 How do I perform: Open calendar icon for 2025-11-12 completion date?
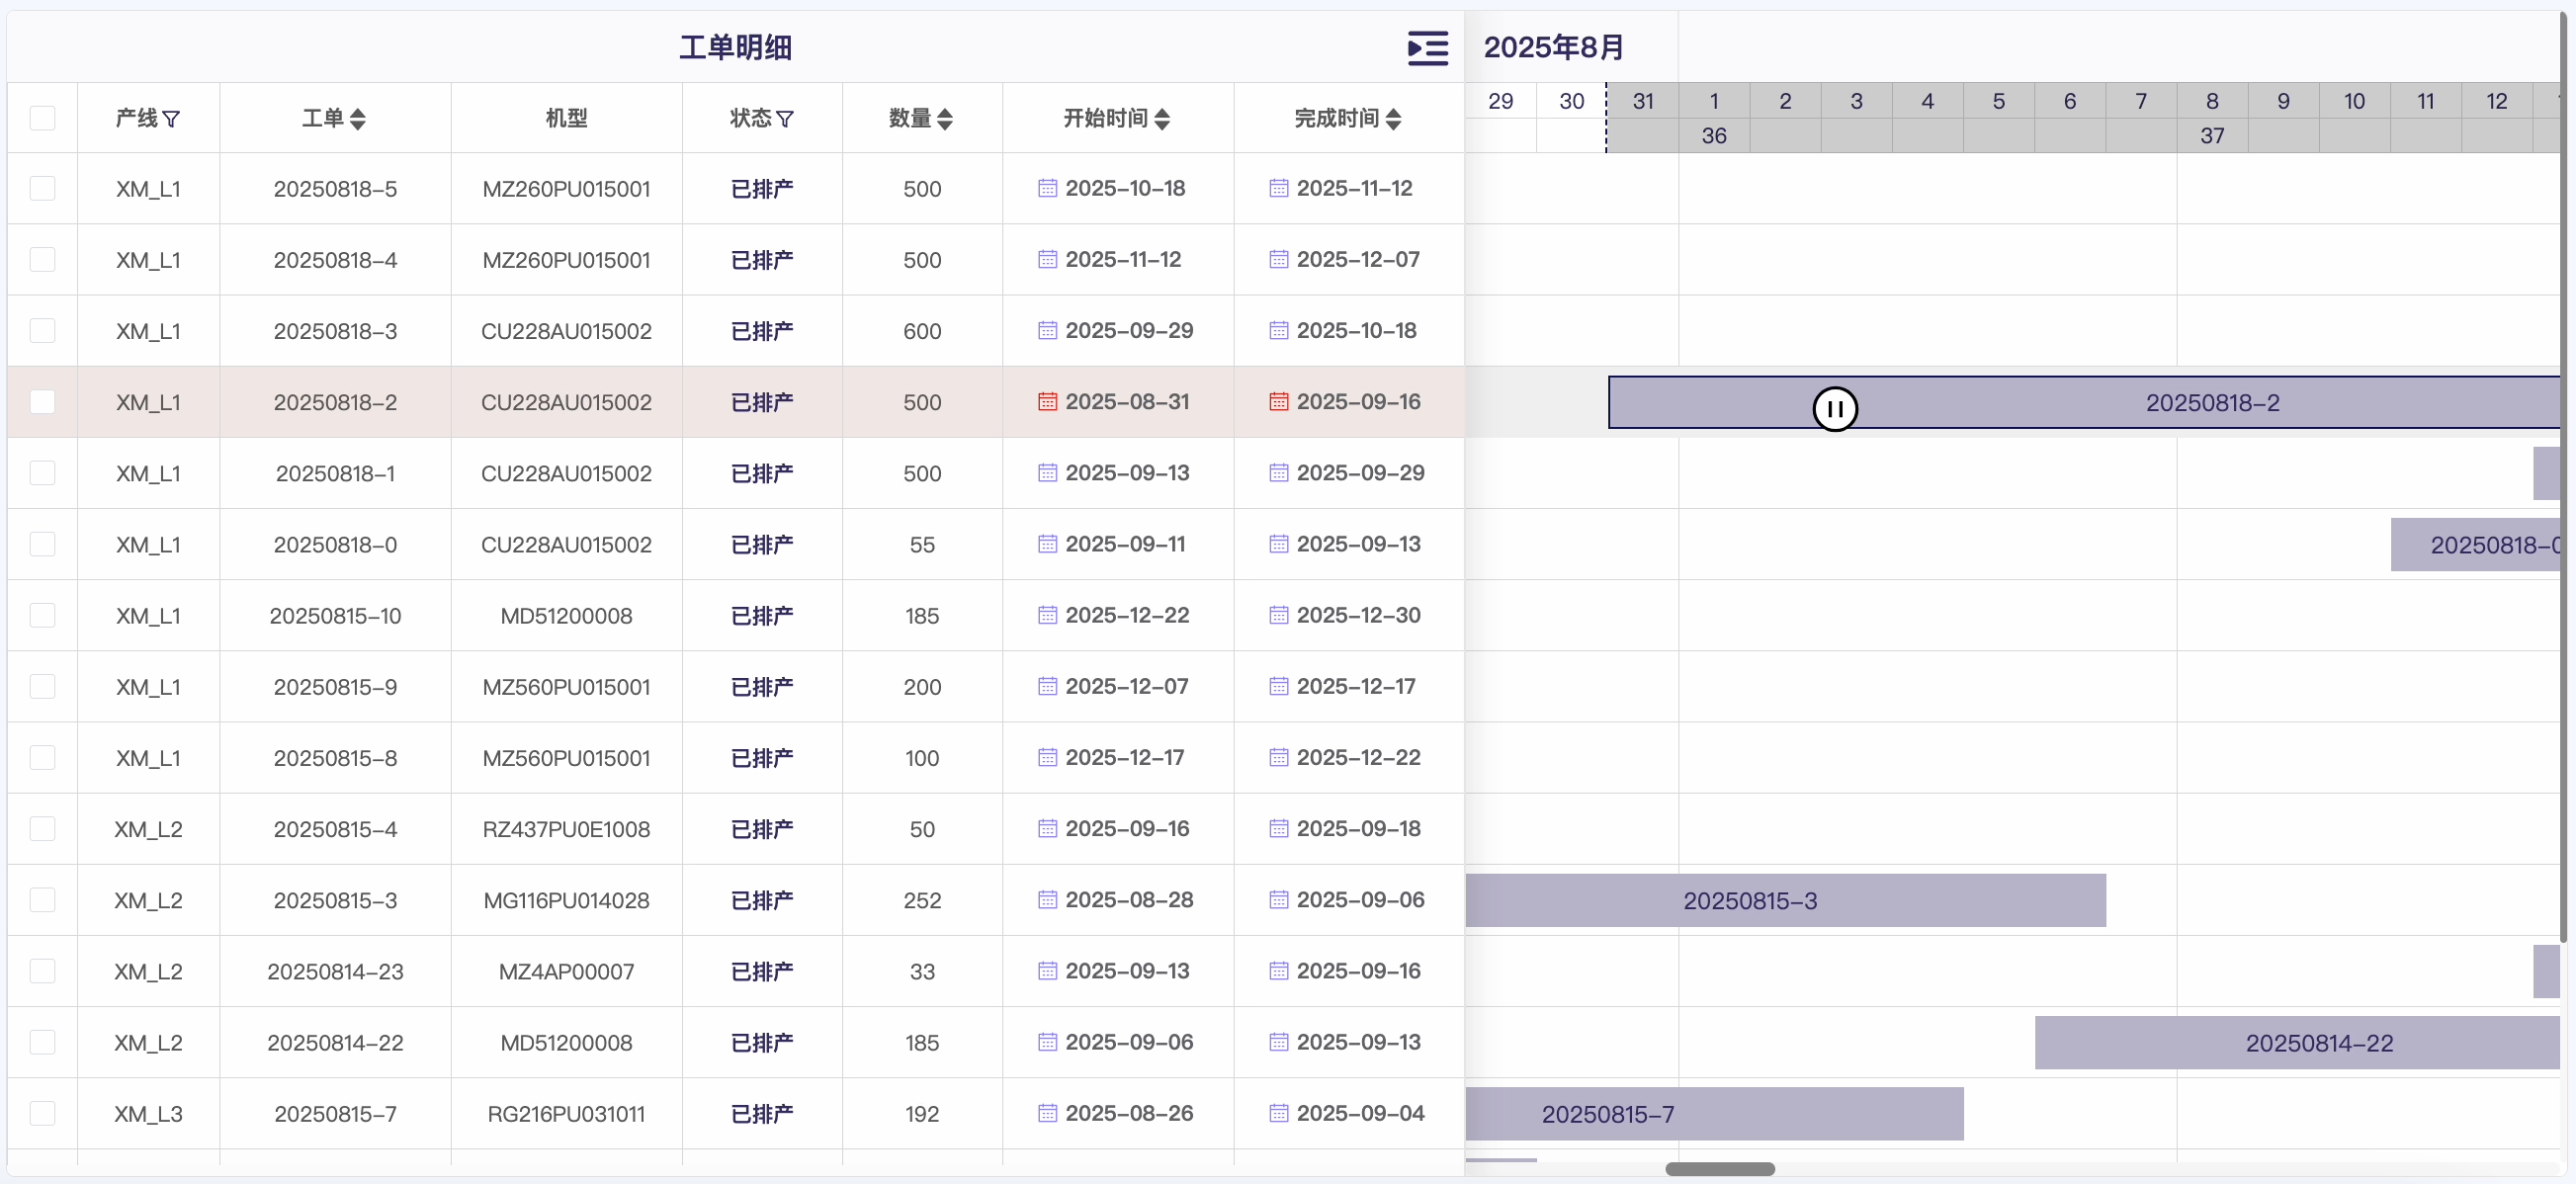[x=1278, y=188]
